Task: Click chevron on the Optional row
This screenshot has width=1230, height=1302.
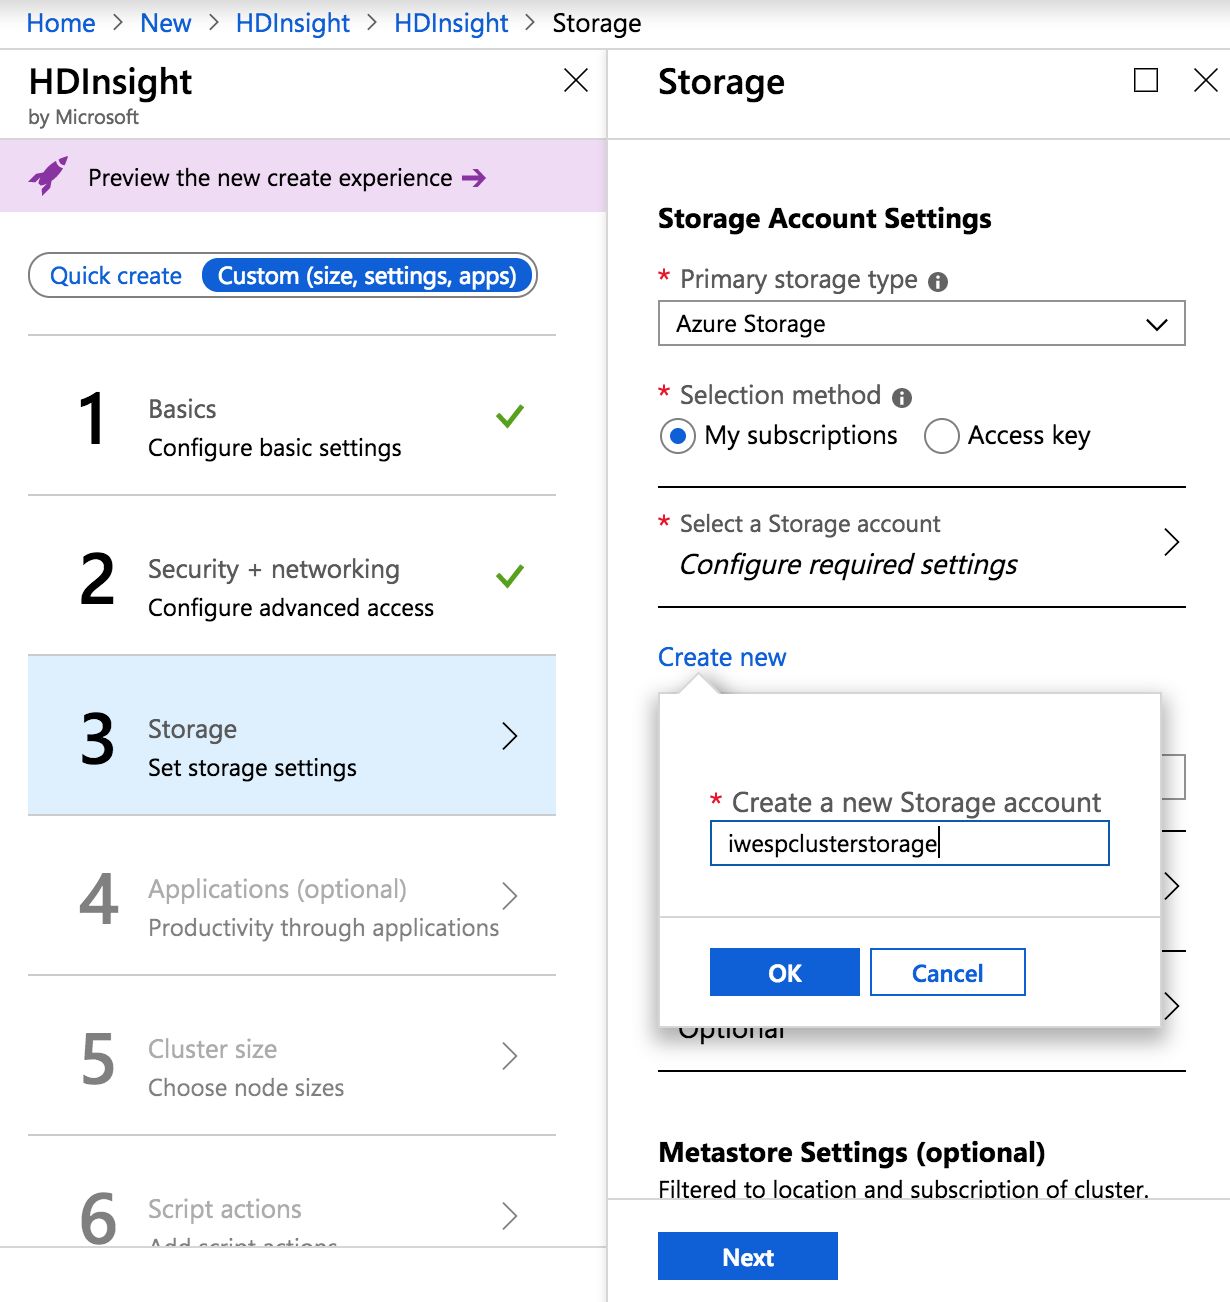Action: point(1172,1006)
